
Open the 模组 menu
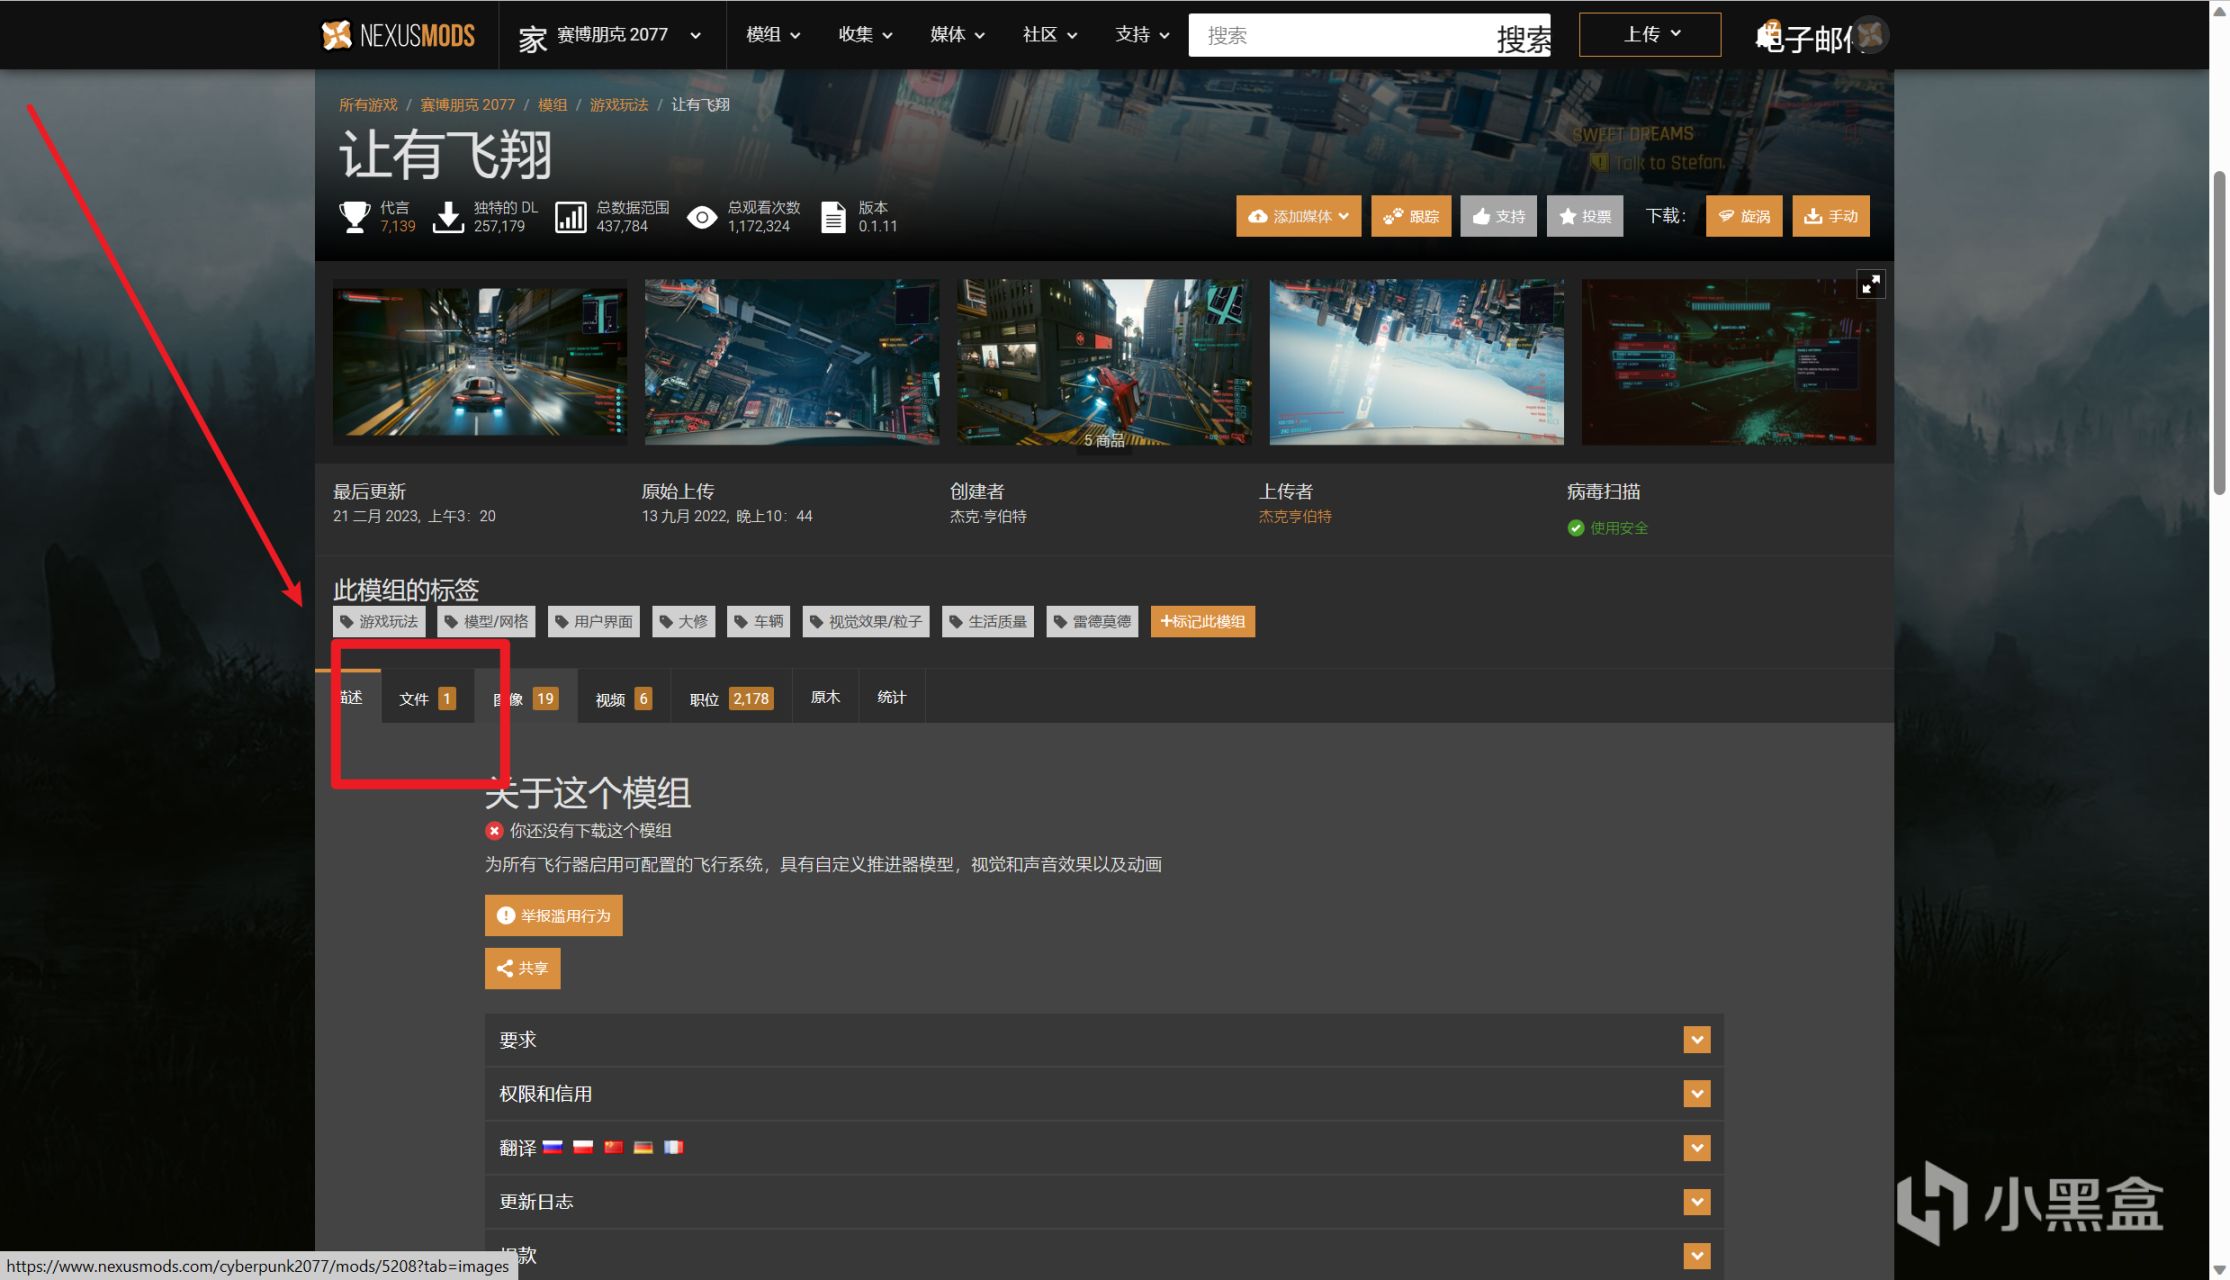point(773,35)
